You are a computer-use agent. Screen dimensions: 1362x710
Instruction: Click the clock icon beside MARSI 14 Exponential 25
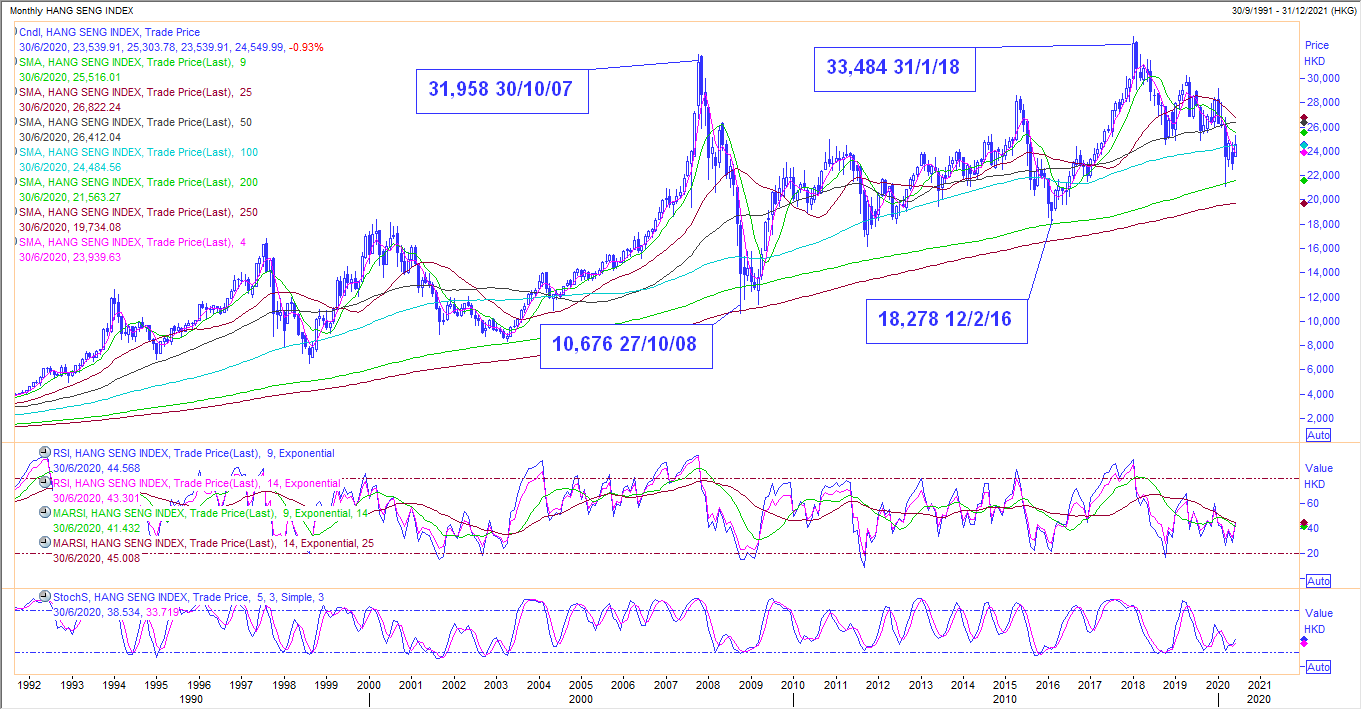[x=44, y=542]
